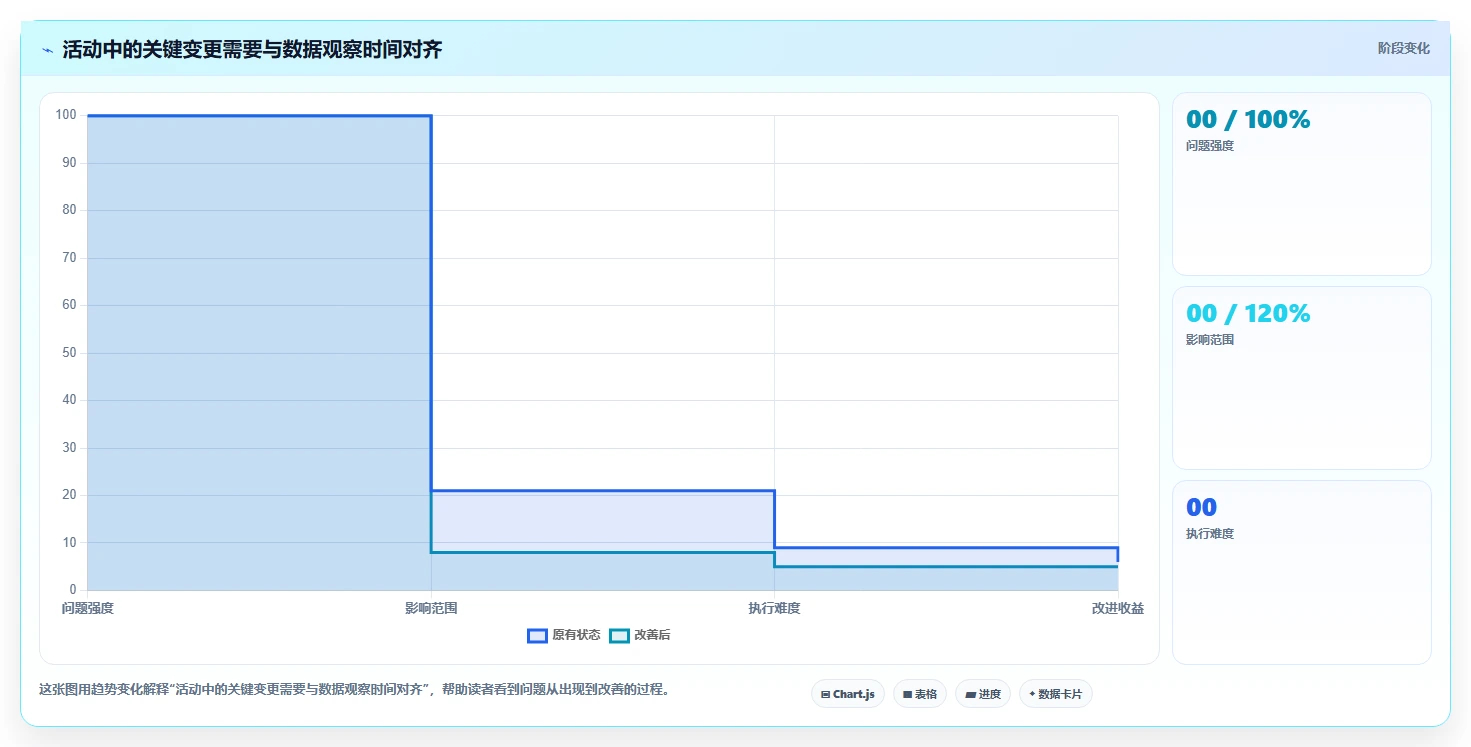
Task: Click the 00 / 120% 影响范围 card
Action: pos(1302,378)
